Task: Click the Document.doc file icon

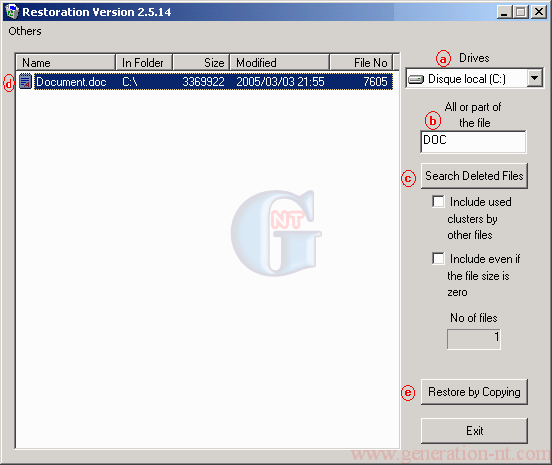Action: click(x=25, y=81)
